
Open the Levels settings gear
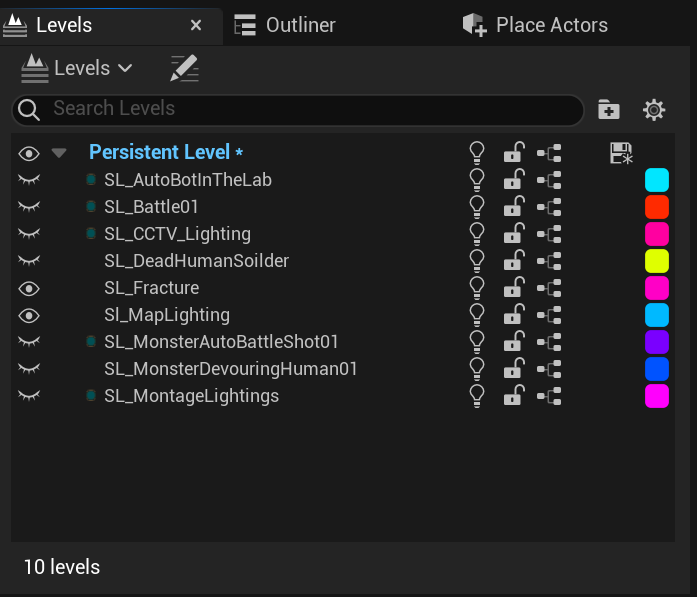654,110
